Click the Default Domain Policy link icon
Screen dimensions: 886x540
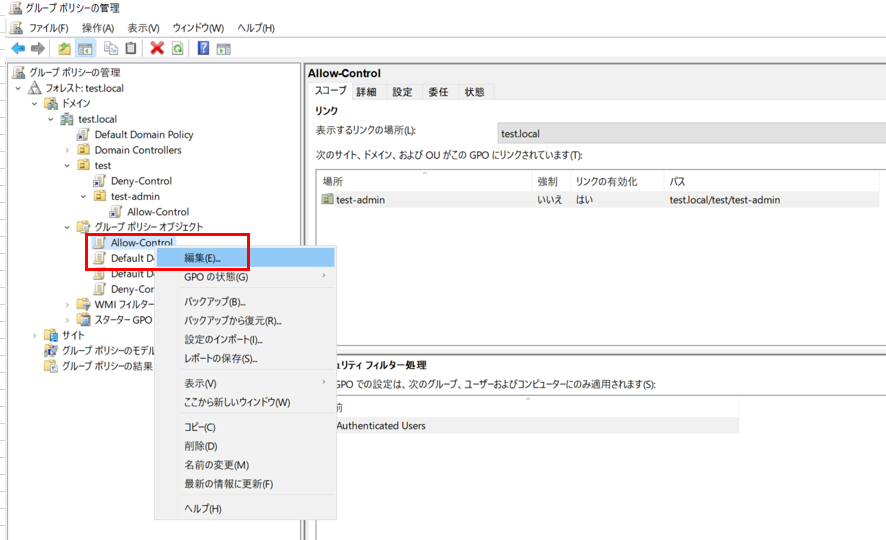pos(84,134)
